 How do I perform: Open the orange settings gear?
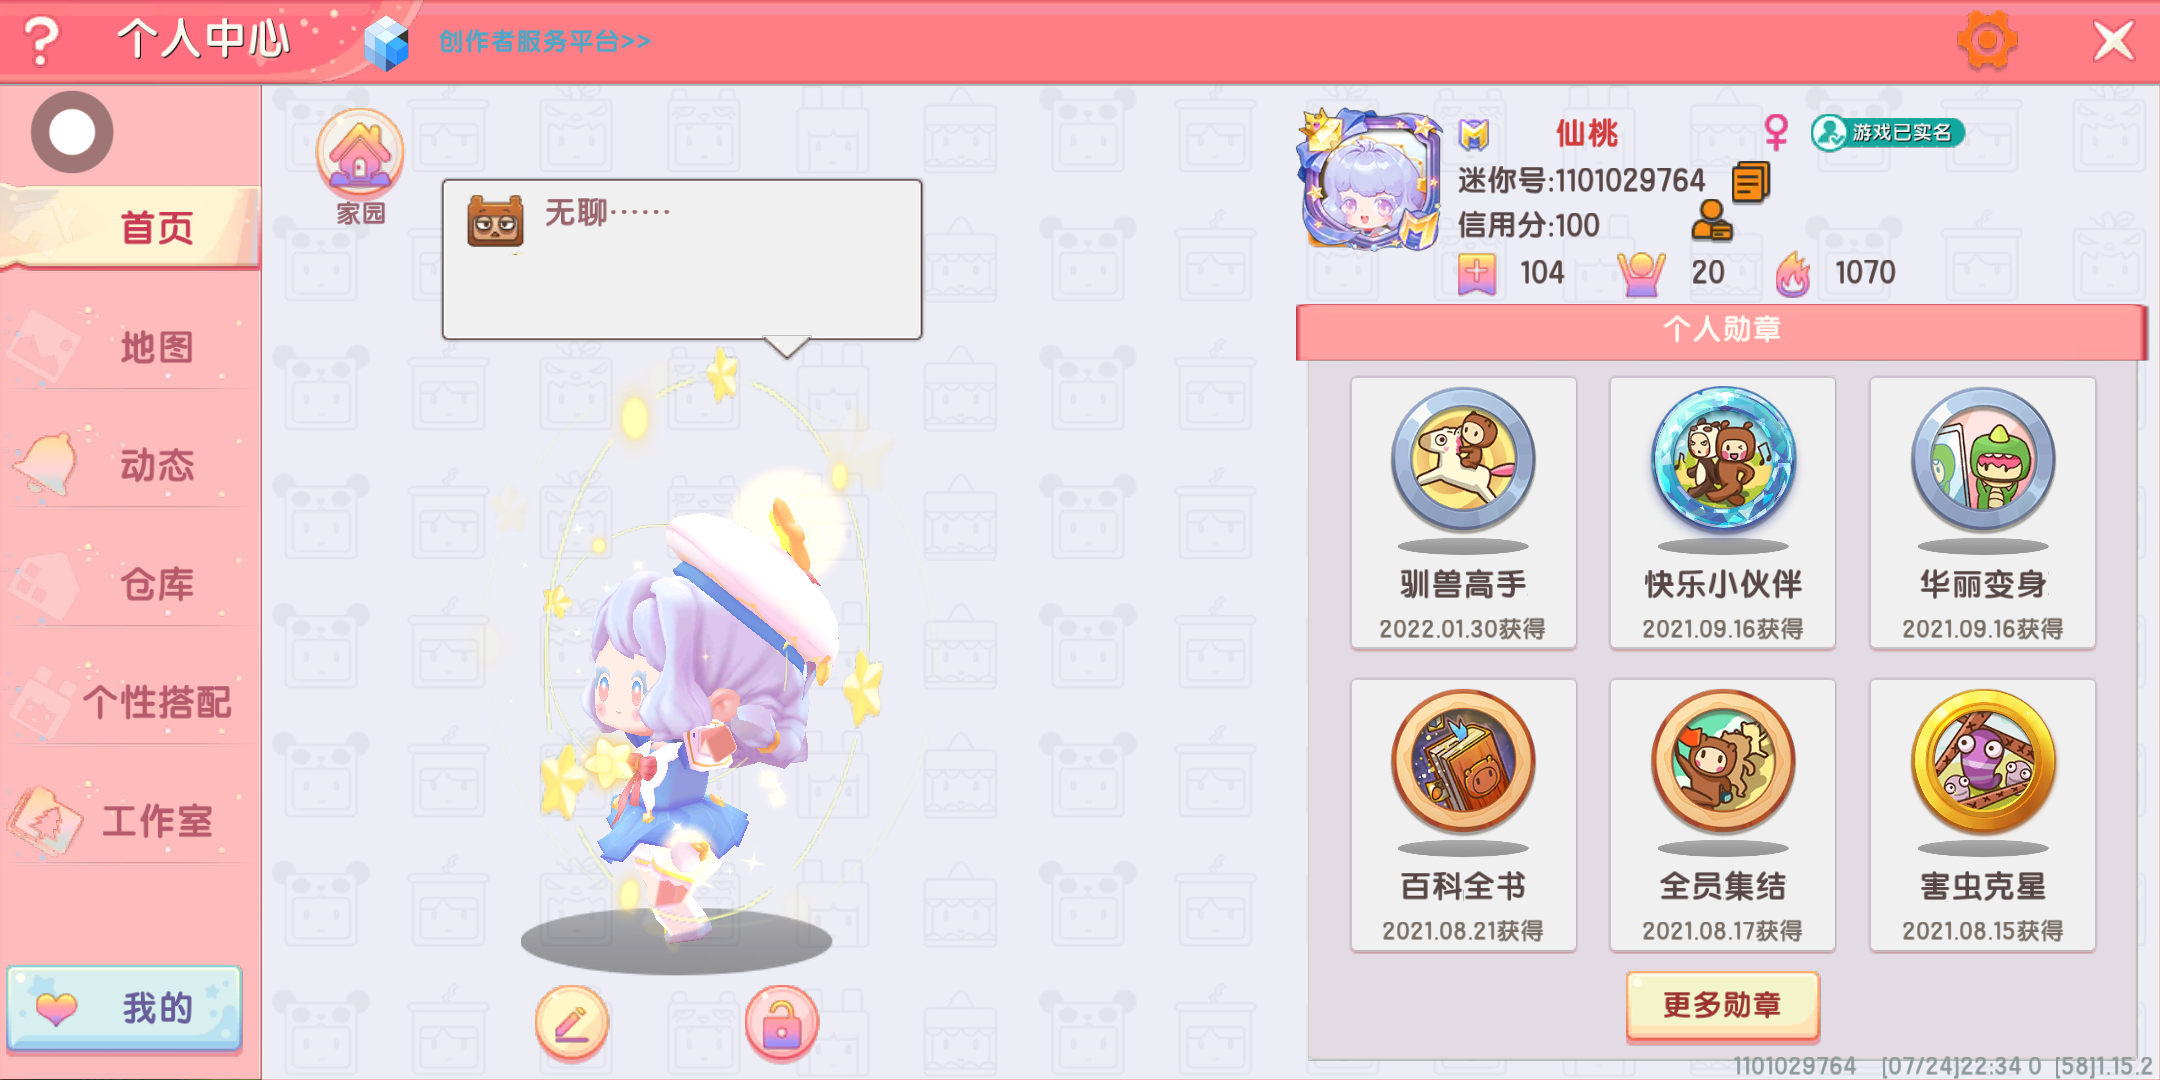coord(1987,41)
